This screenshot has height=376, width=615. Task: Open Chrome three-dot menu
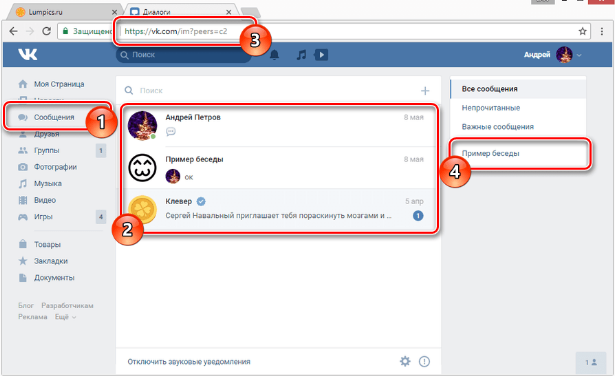tap(602, 31)
